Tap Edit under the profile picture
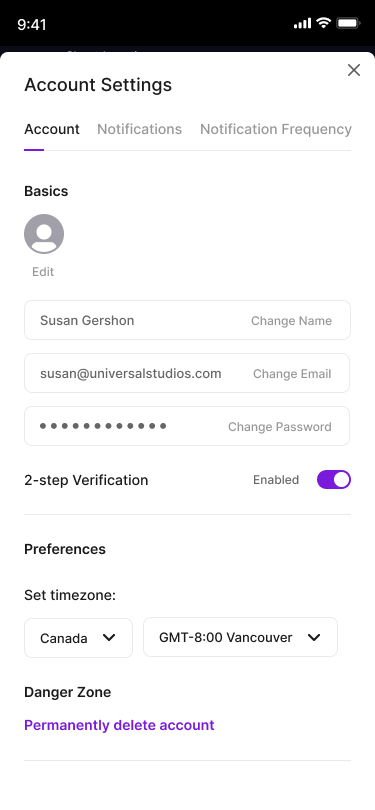The image size is (375, 810). point(43,272)
